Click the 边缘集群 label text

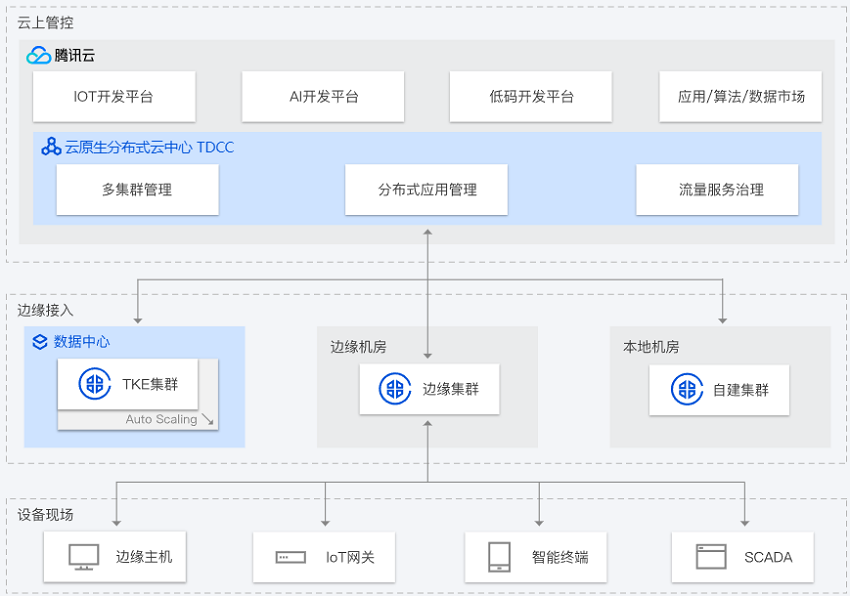tap(451, 389)
